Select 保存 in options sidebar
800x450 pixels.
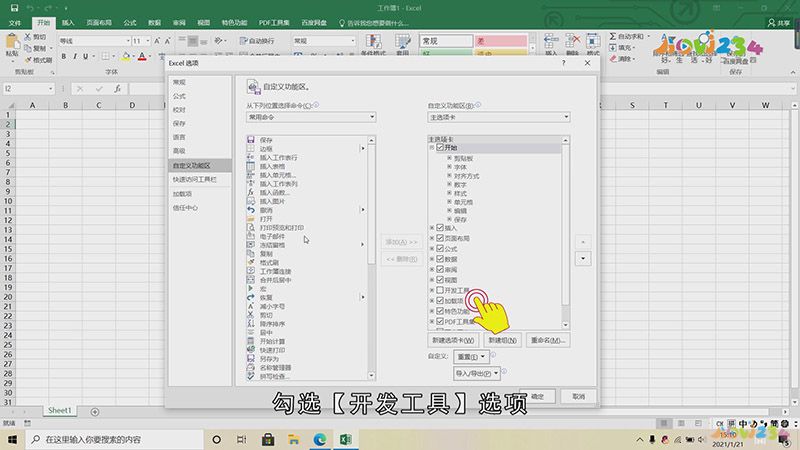tap(179, 123)
